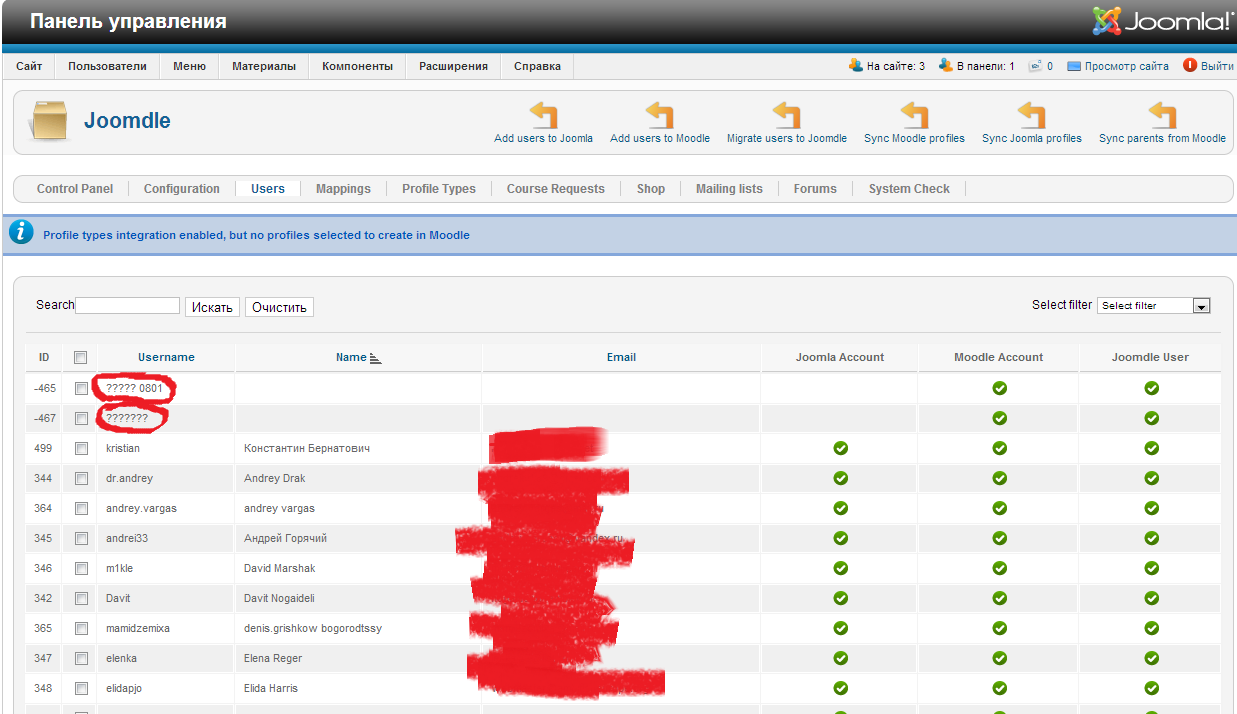Open the Select filter dropdown
The image size is (1237, 714).
pos(1154,306)
